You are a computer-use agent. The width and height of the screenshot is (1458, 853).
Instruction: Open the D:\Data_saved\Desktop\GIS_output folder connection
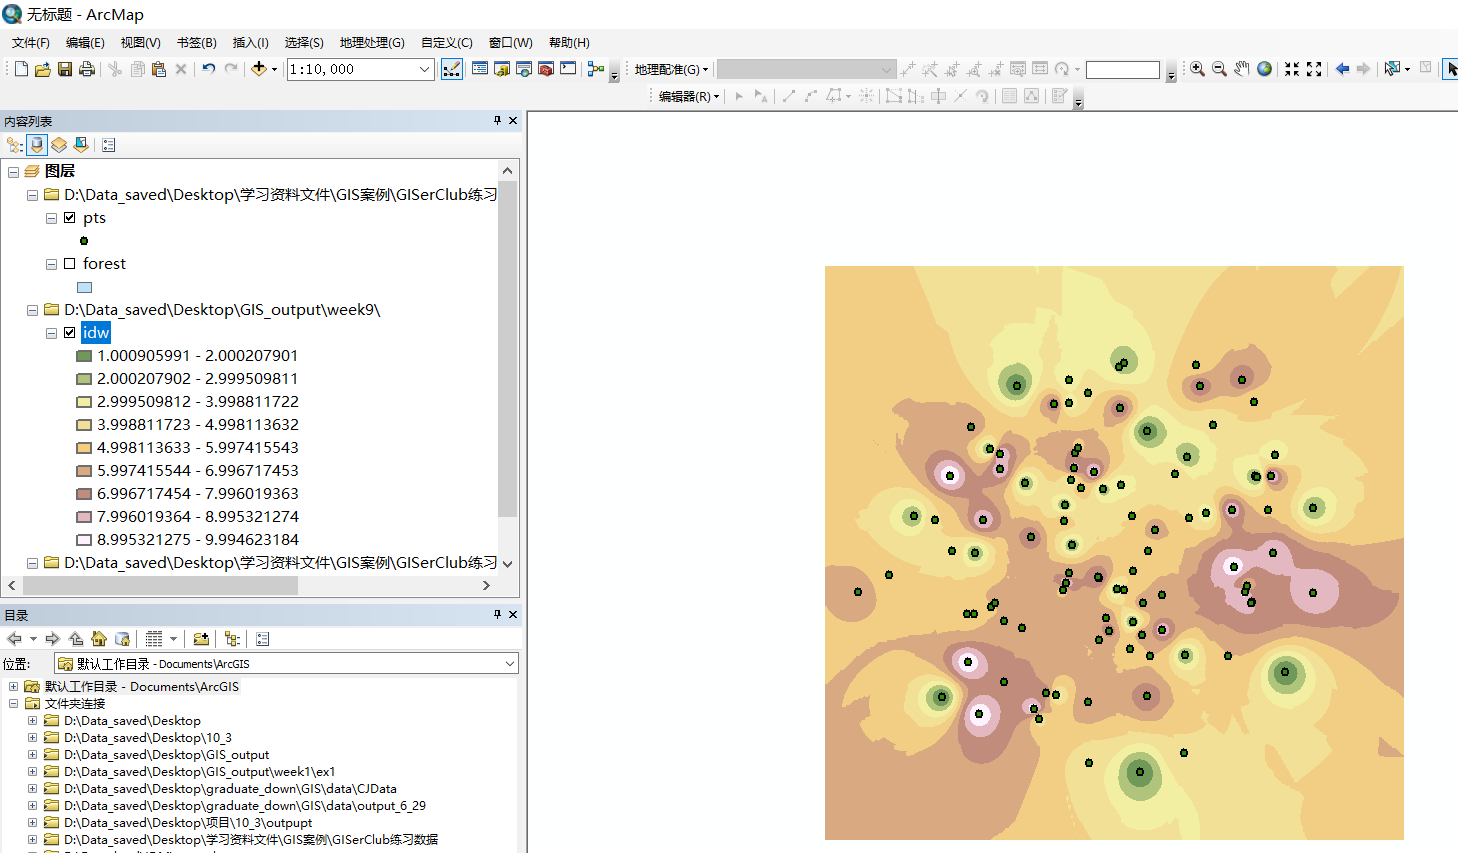[x=166, y=754]
